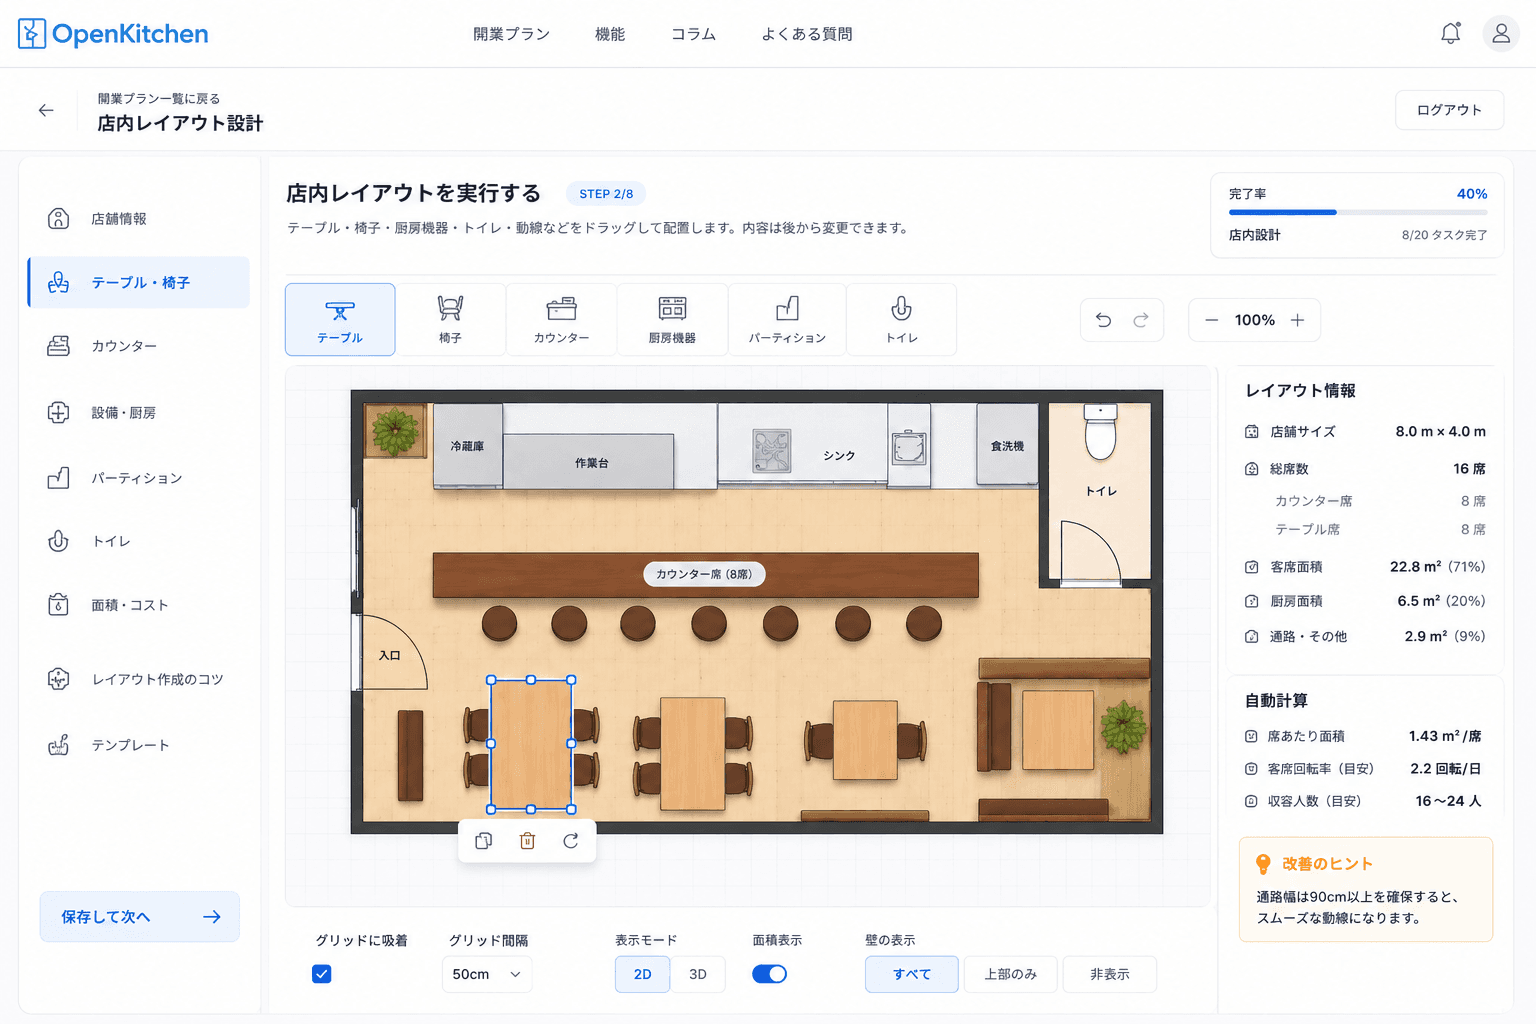Viewport: 1536px width, 1024px height.
Task: Select the 冷蔵庫 in the floor plan
Action: pos(467,446)
